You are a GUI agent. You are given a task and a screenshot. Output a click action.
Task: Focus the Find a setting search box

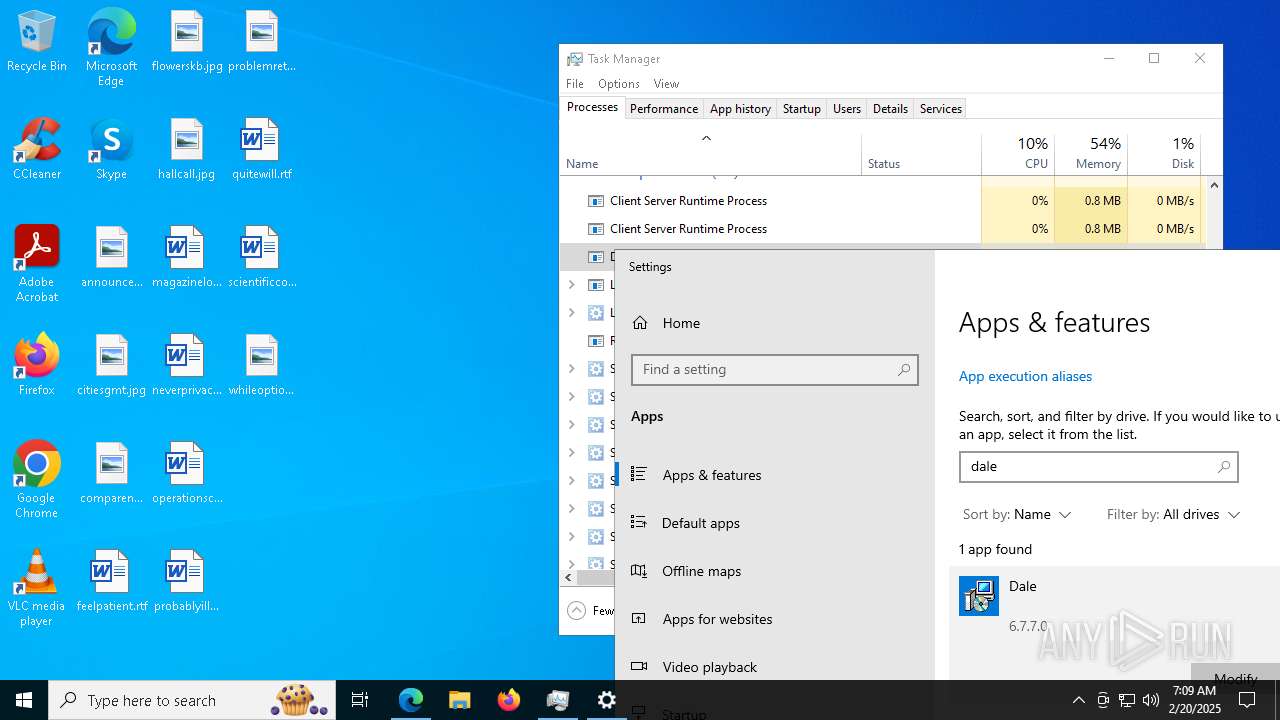coord(774,370)
